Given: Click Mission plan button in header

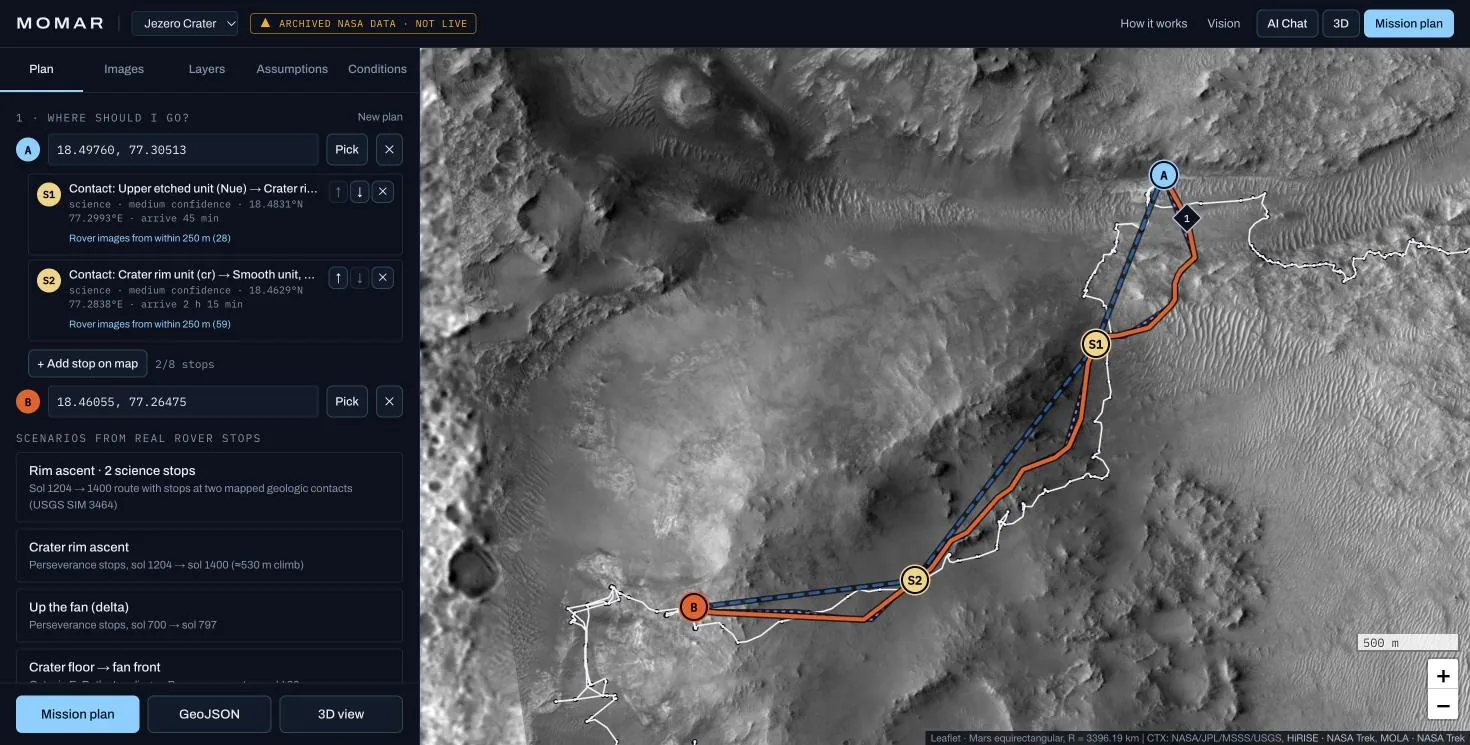Looking at the screenshot, I should (1409, 23).
